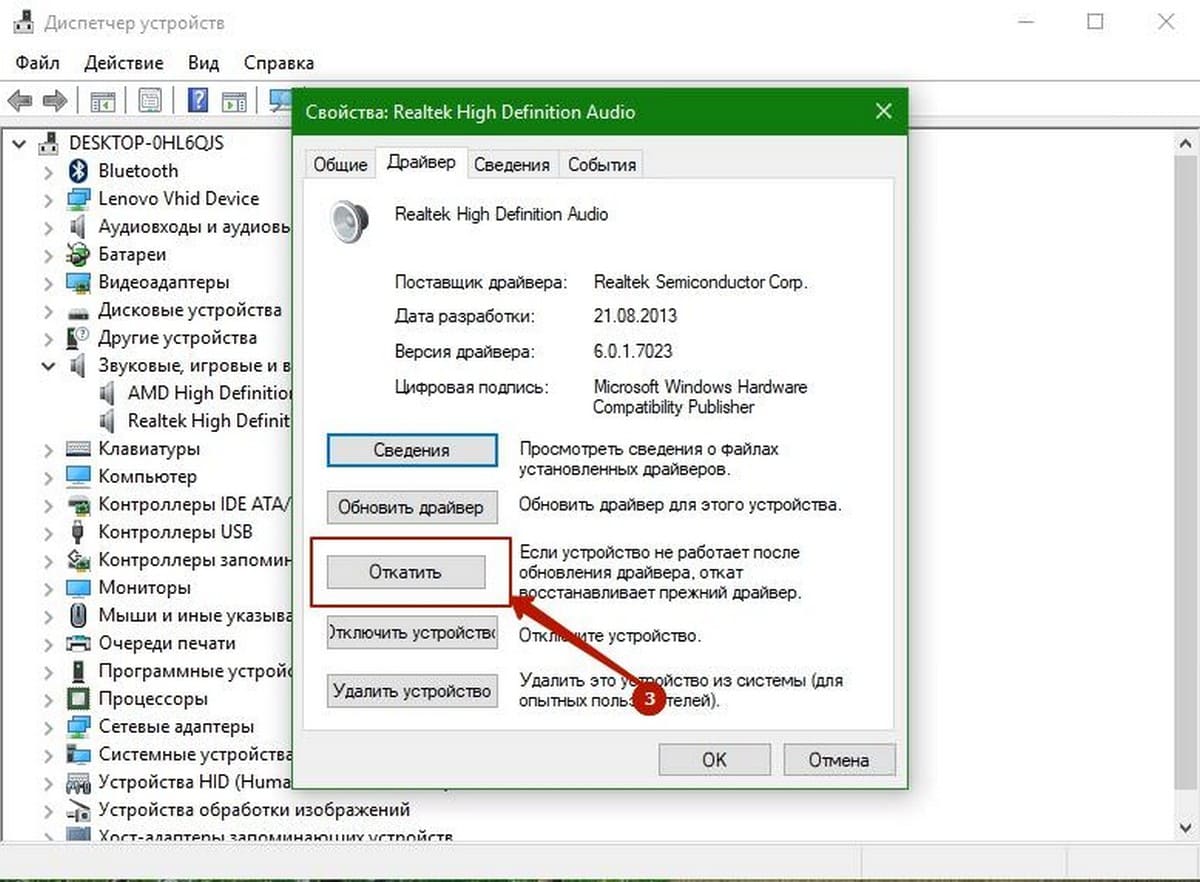The height and width of the screenshot is (882, 1200).
Task: Confirm the dialog with ОК
Action: click(x=714, y=760)
